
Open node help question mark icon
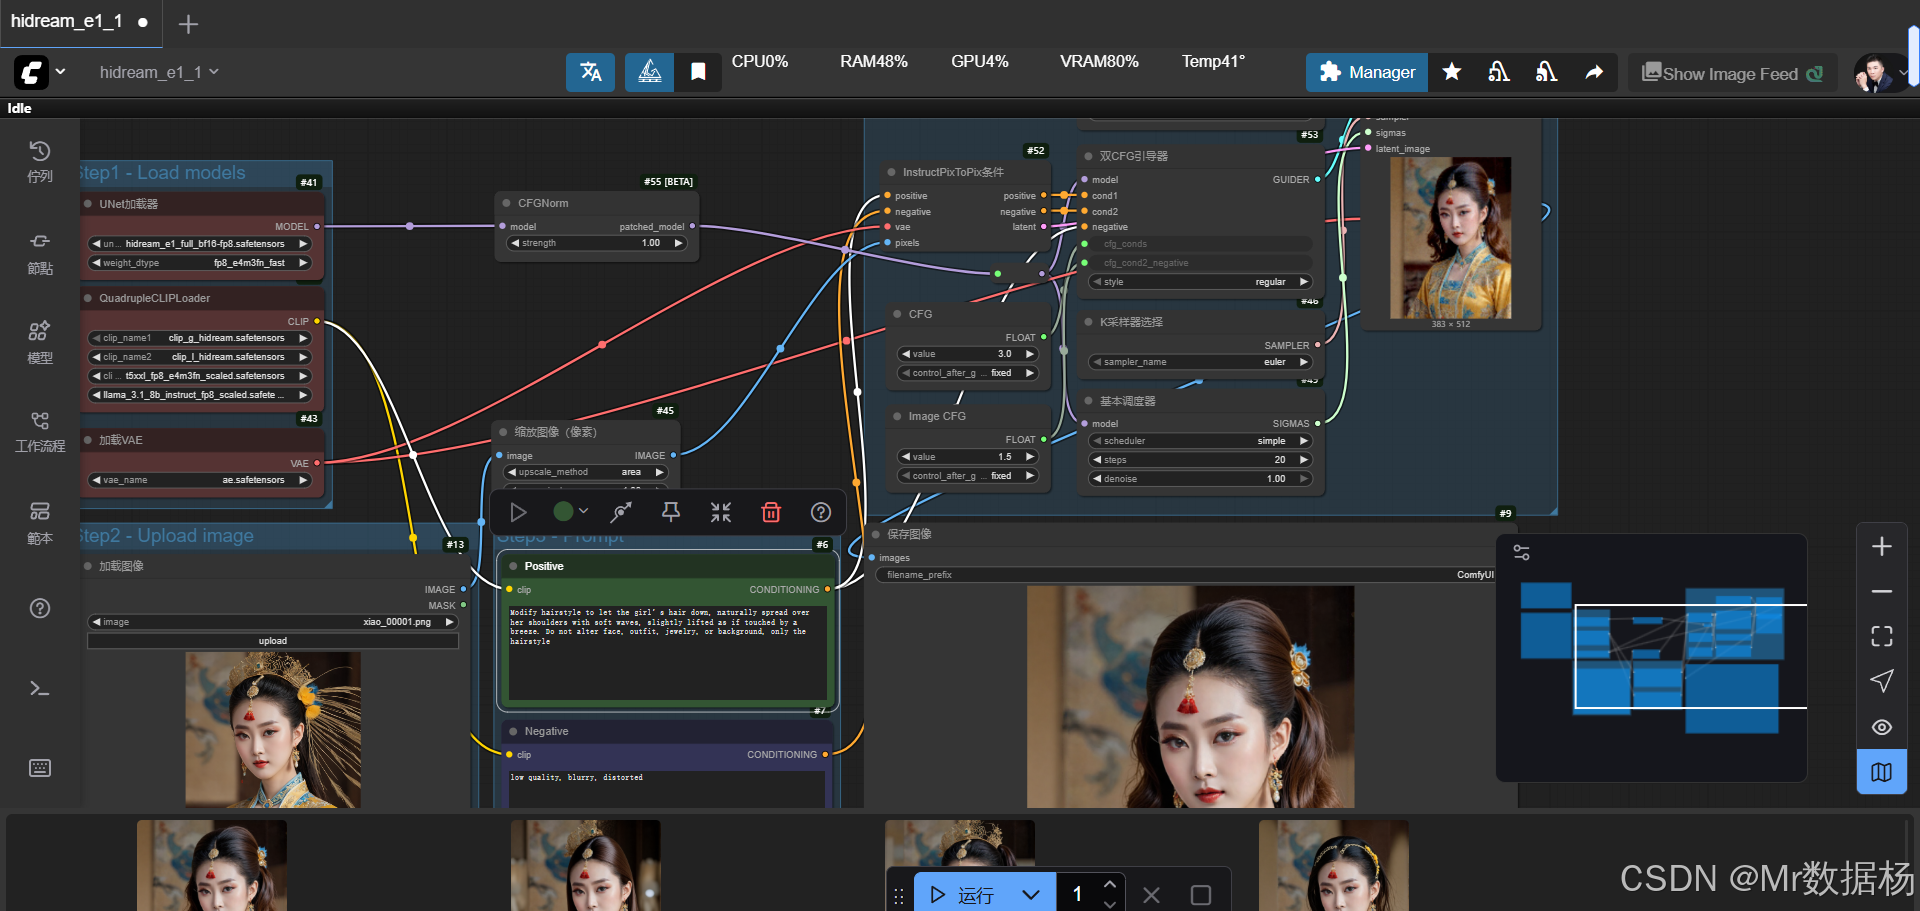click(x=821, y=512)
